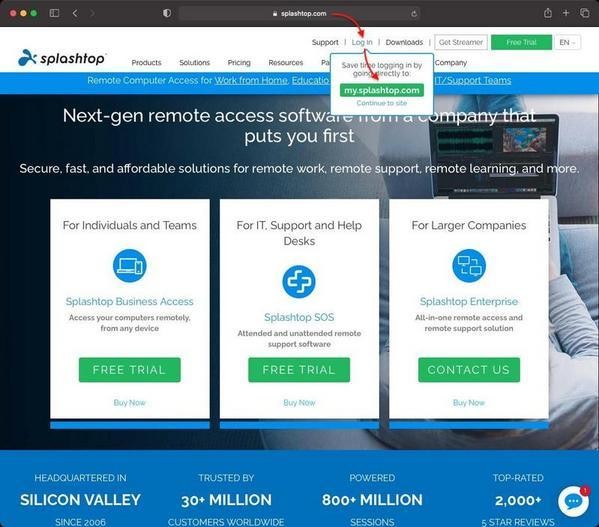
Task: Click the green my.splashtop.com button
Action: click(x=382, y=91)
